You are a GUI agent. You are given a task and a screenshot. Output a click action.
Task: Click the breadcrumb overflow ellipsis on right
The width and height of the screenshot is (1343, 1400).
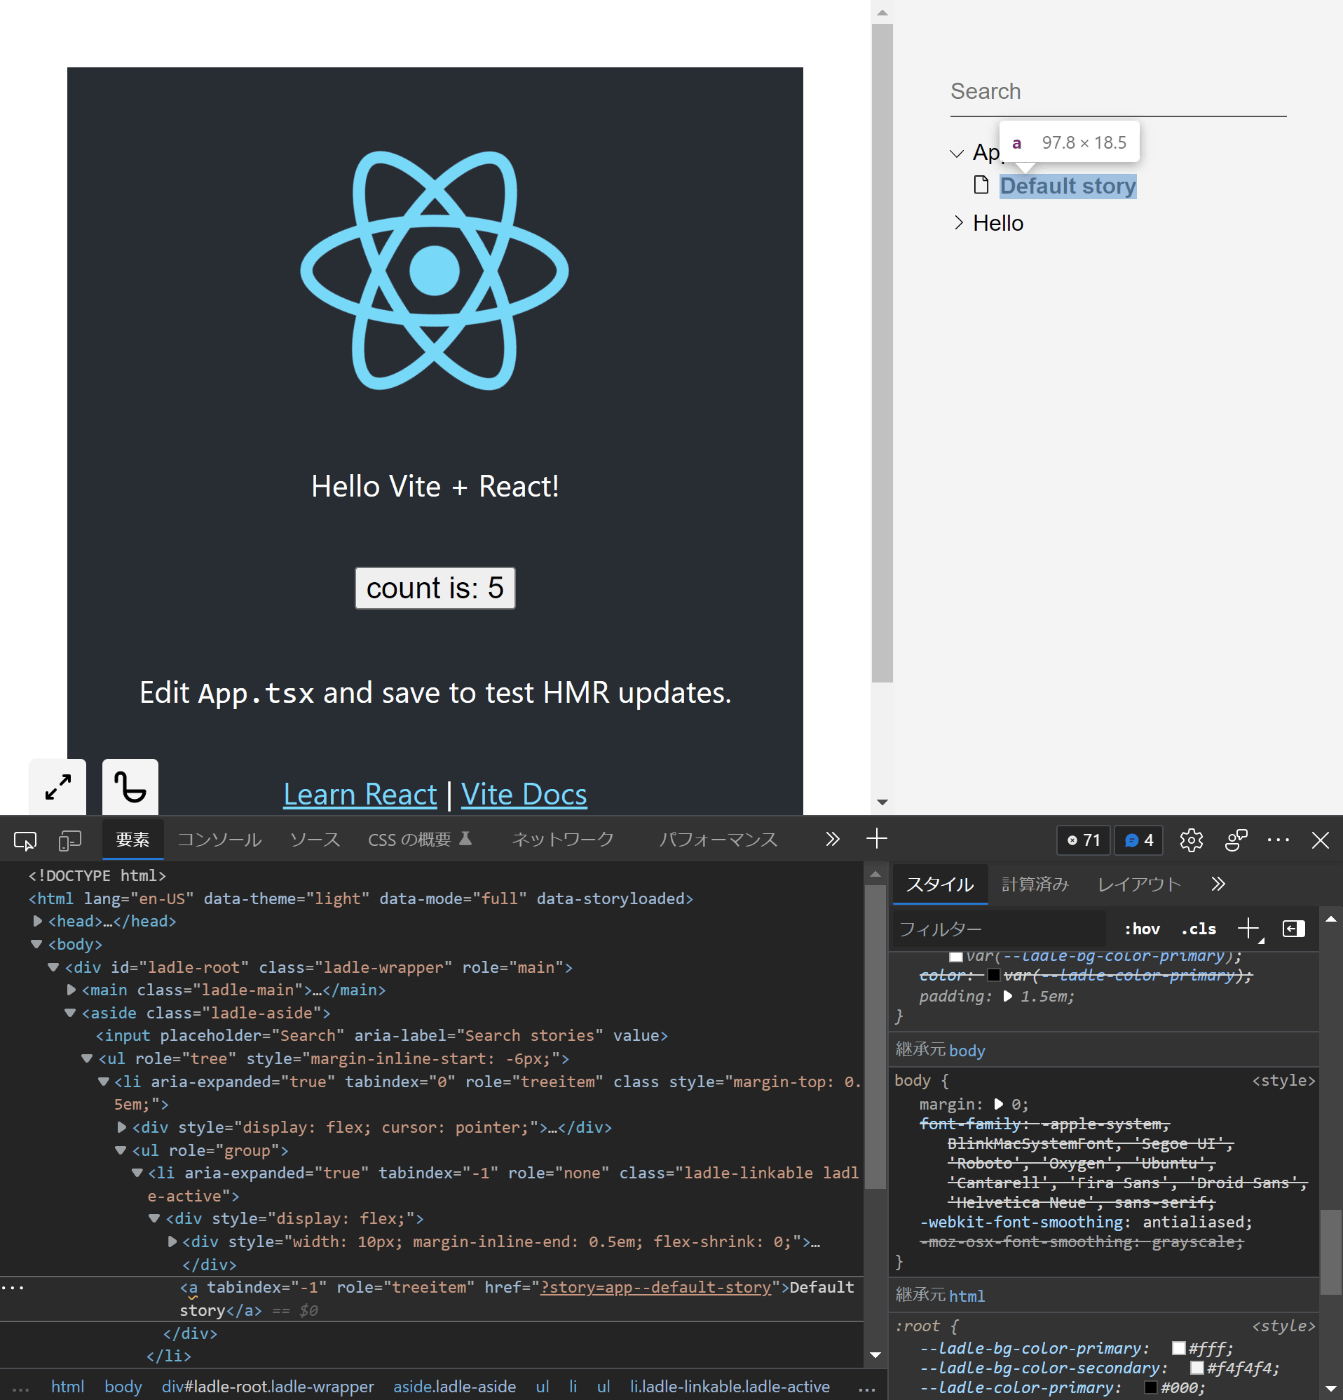(867, 1388)
